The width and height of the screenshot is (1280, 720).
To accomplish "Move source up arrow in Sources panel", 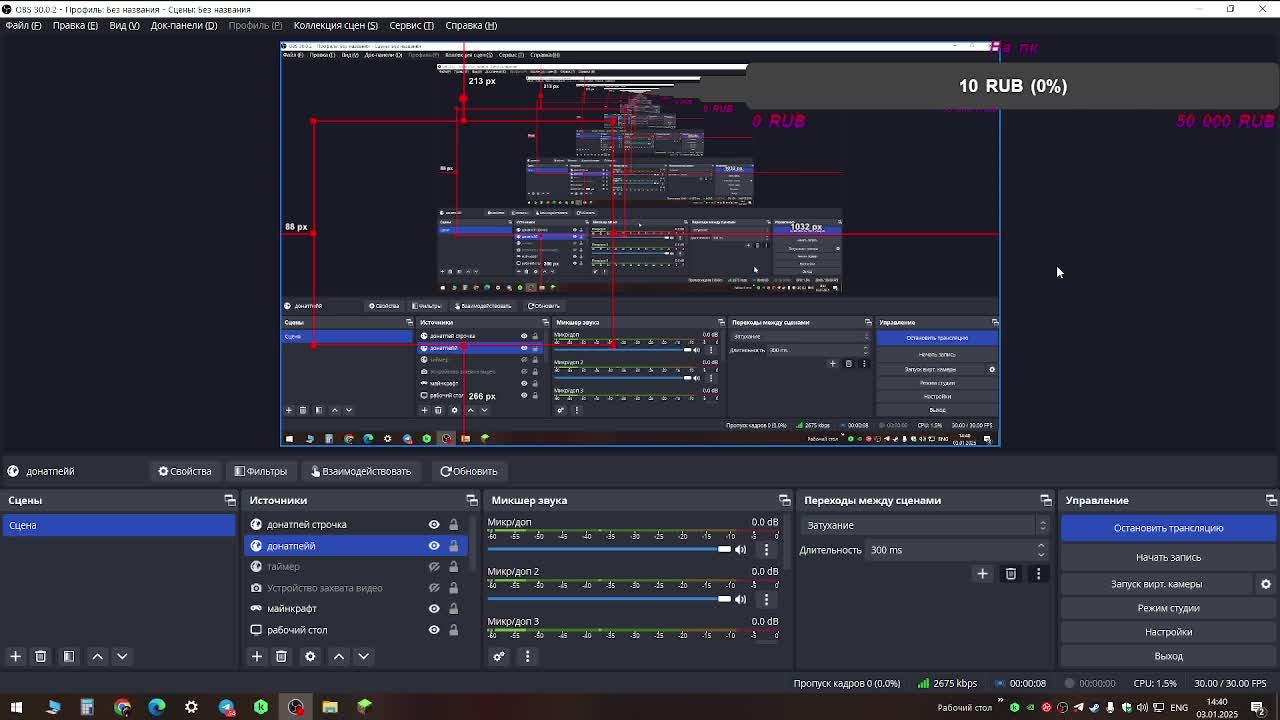I will [x=339, y=656].
